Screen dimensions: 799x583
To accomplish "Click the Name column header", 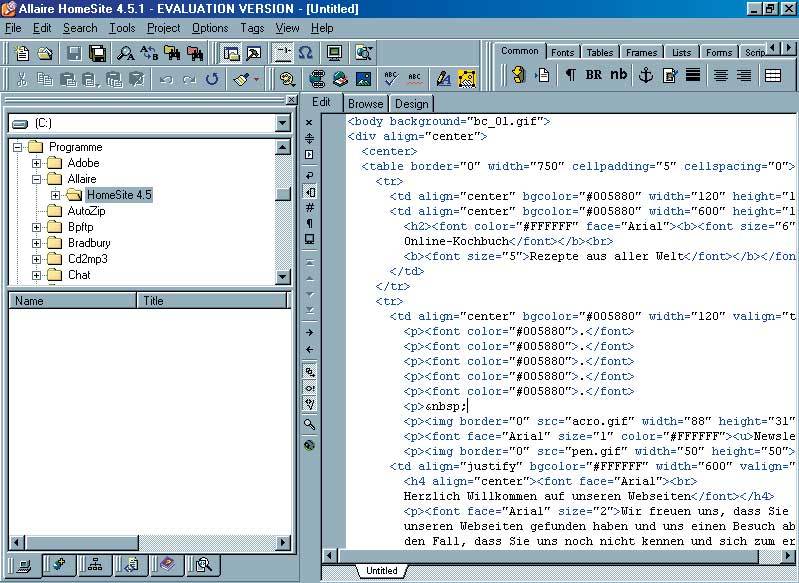I will [72, 301].
